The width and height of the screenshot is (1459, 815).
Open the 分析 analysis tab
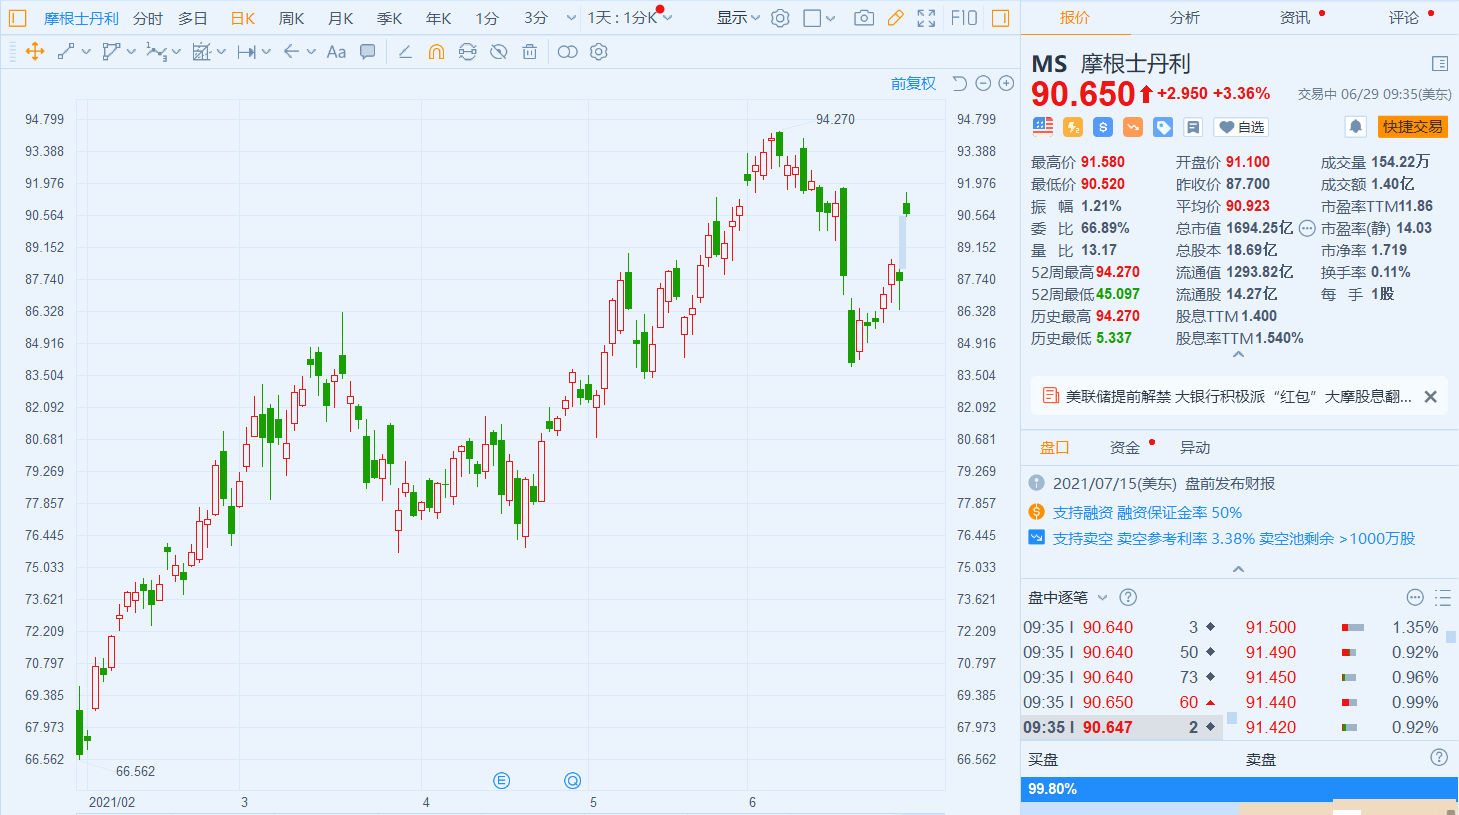[x=1184, y=18]
